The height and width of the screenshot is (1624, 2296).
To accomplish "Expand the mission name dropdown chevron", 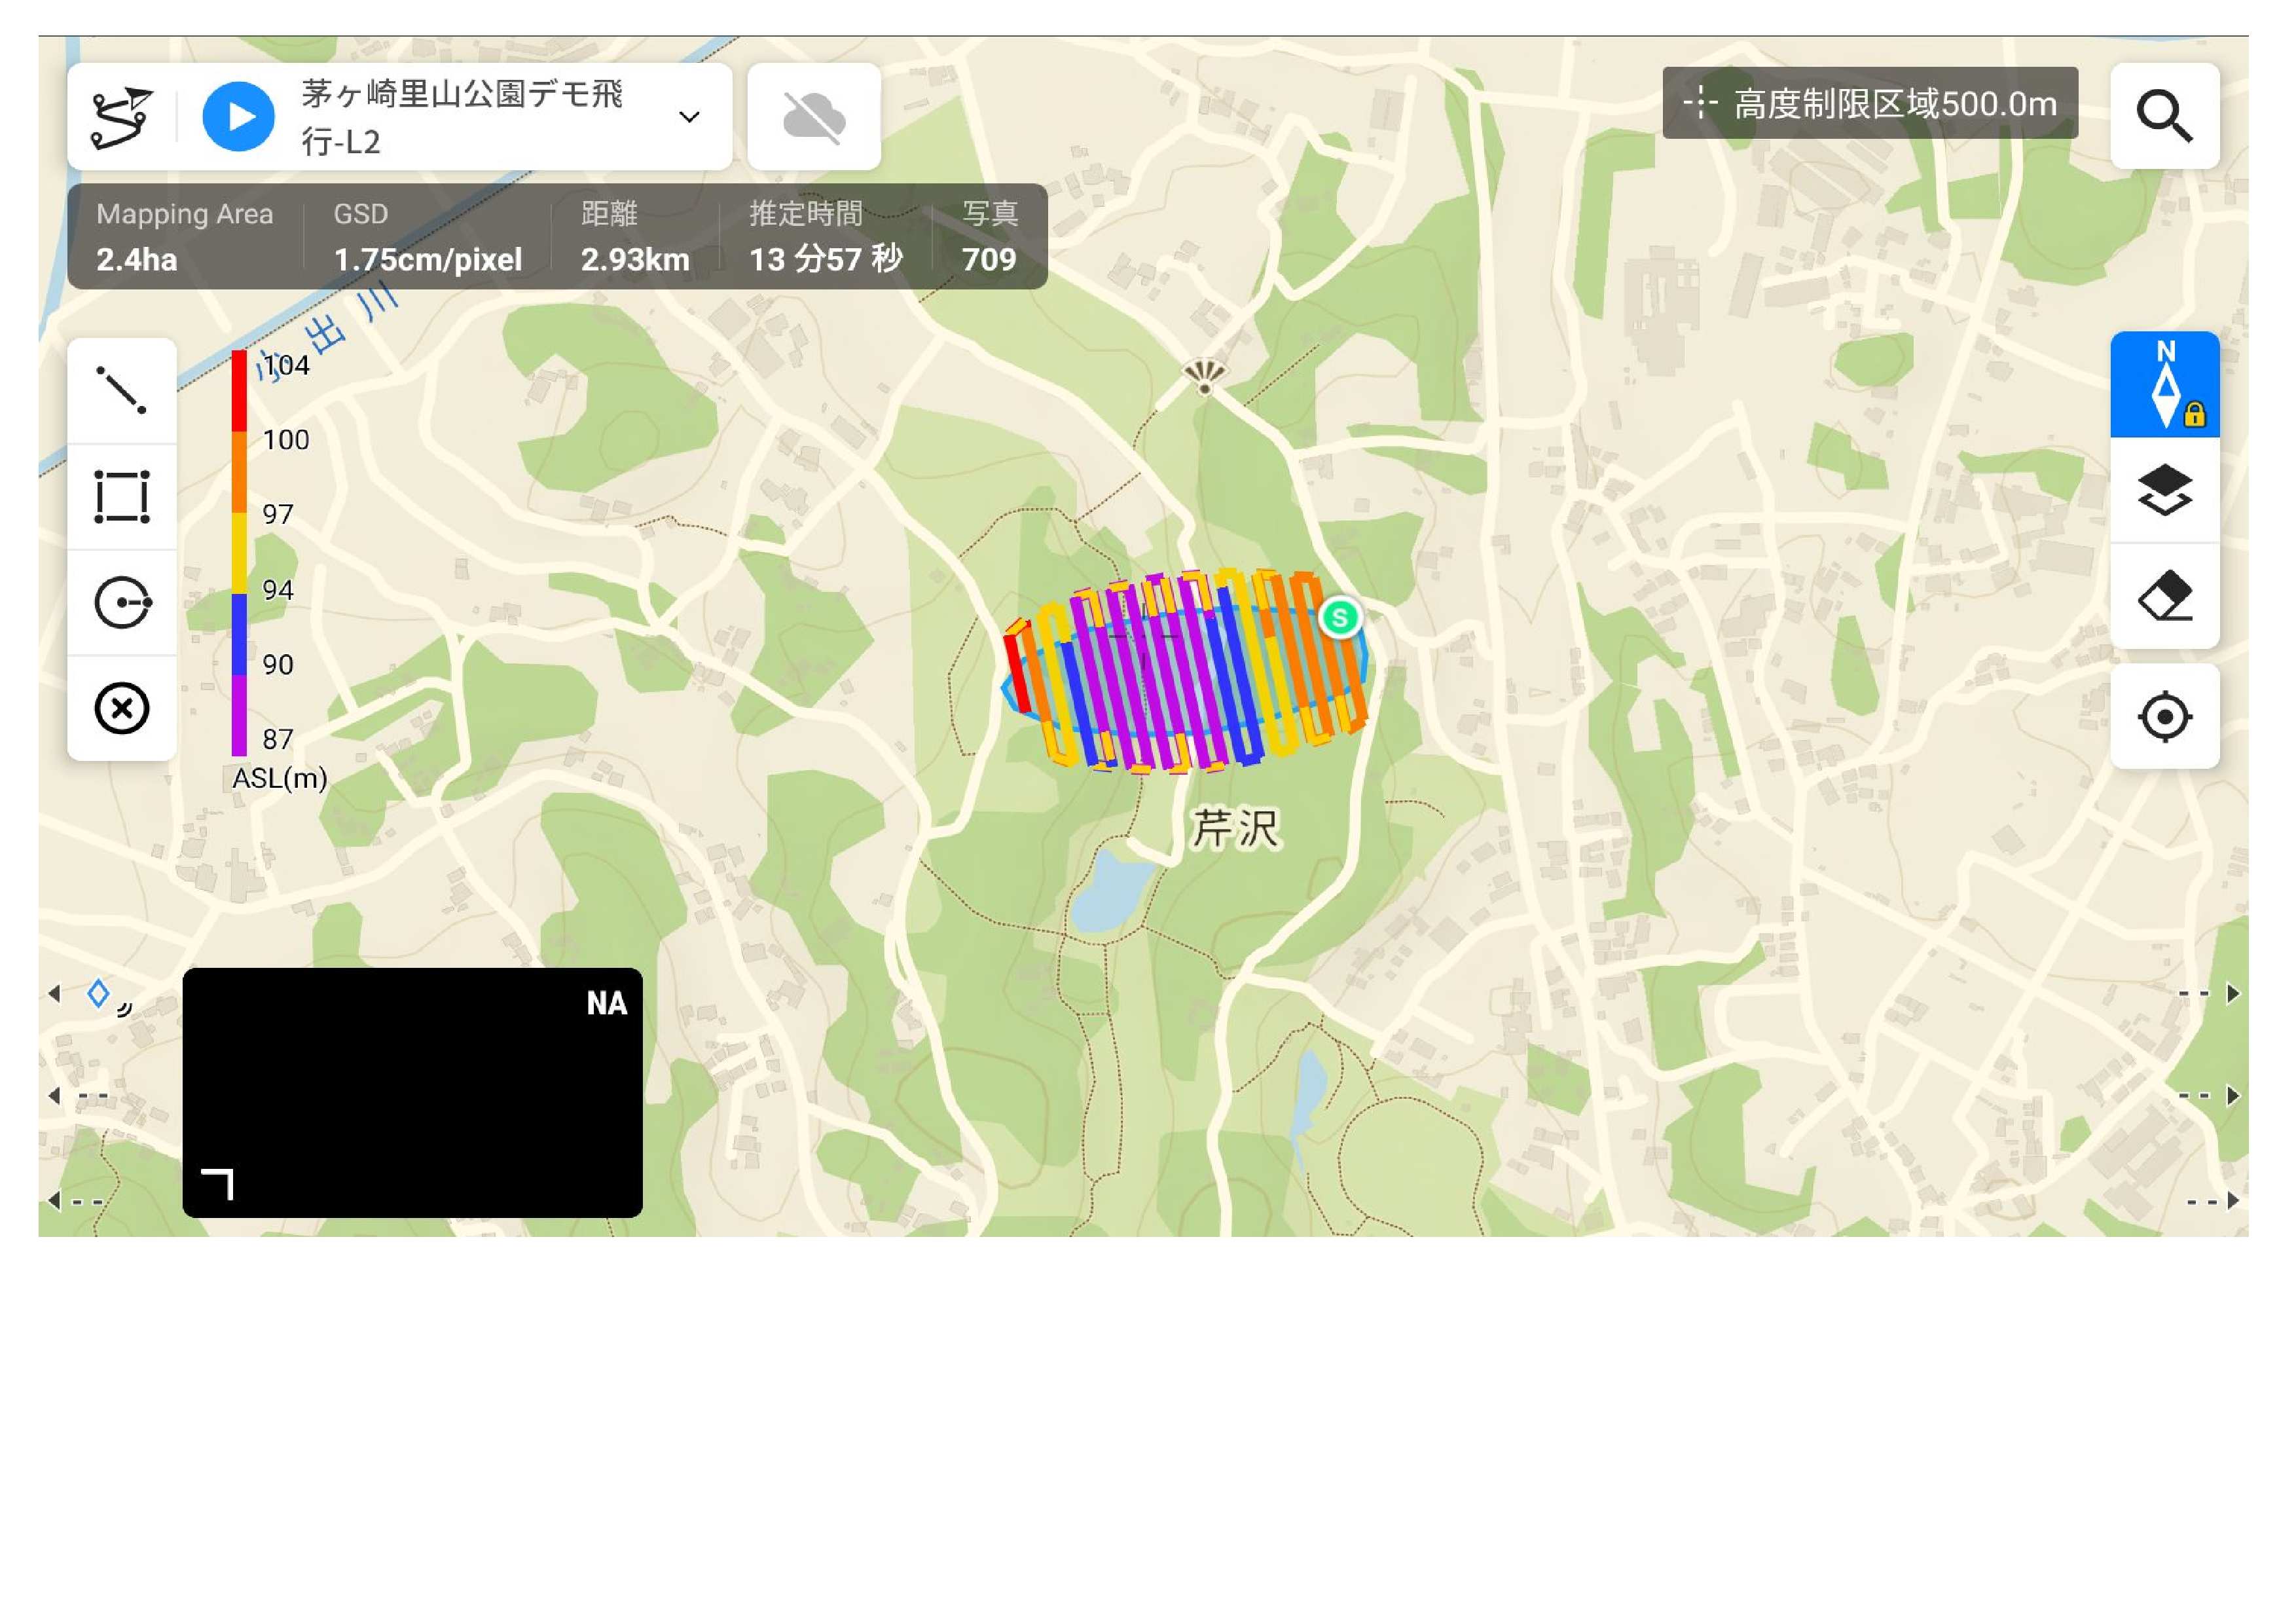I will coord(689,117).
